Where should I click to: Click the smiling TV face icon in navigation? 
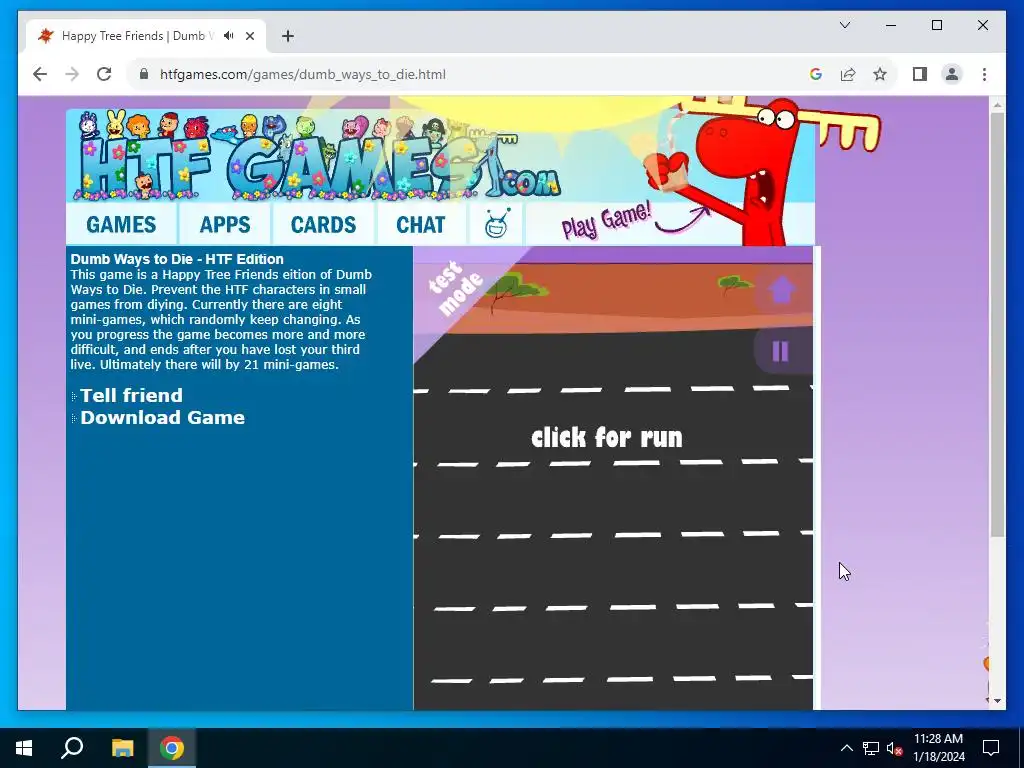pos(496,223)
